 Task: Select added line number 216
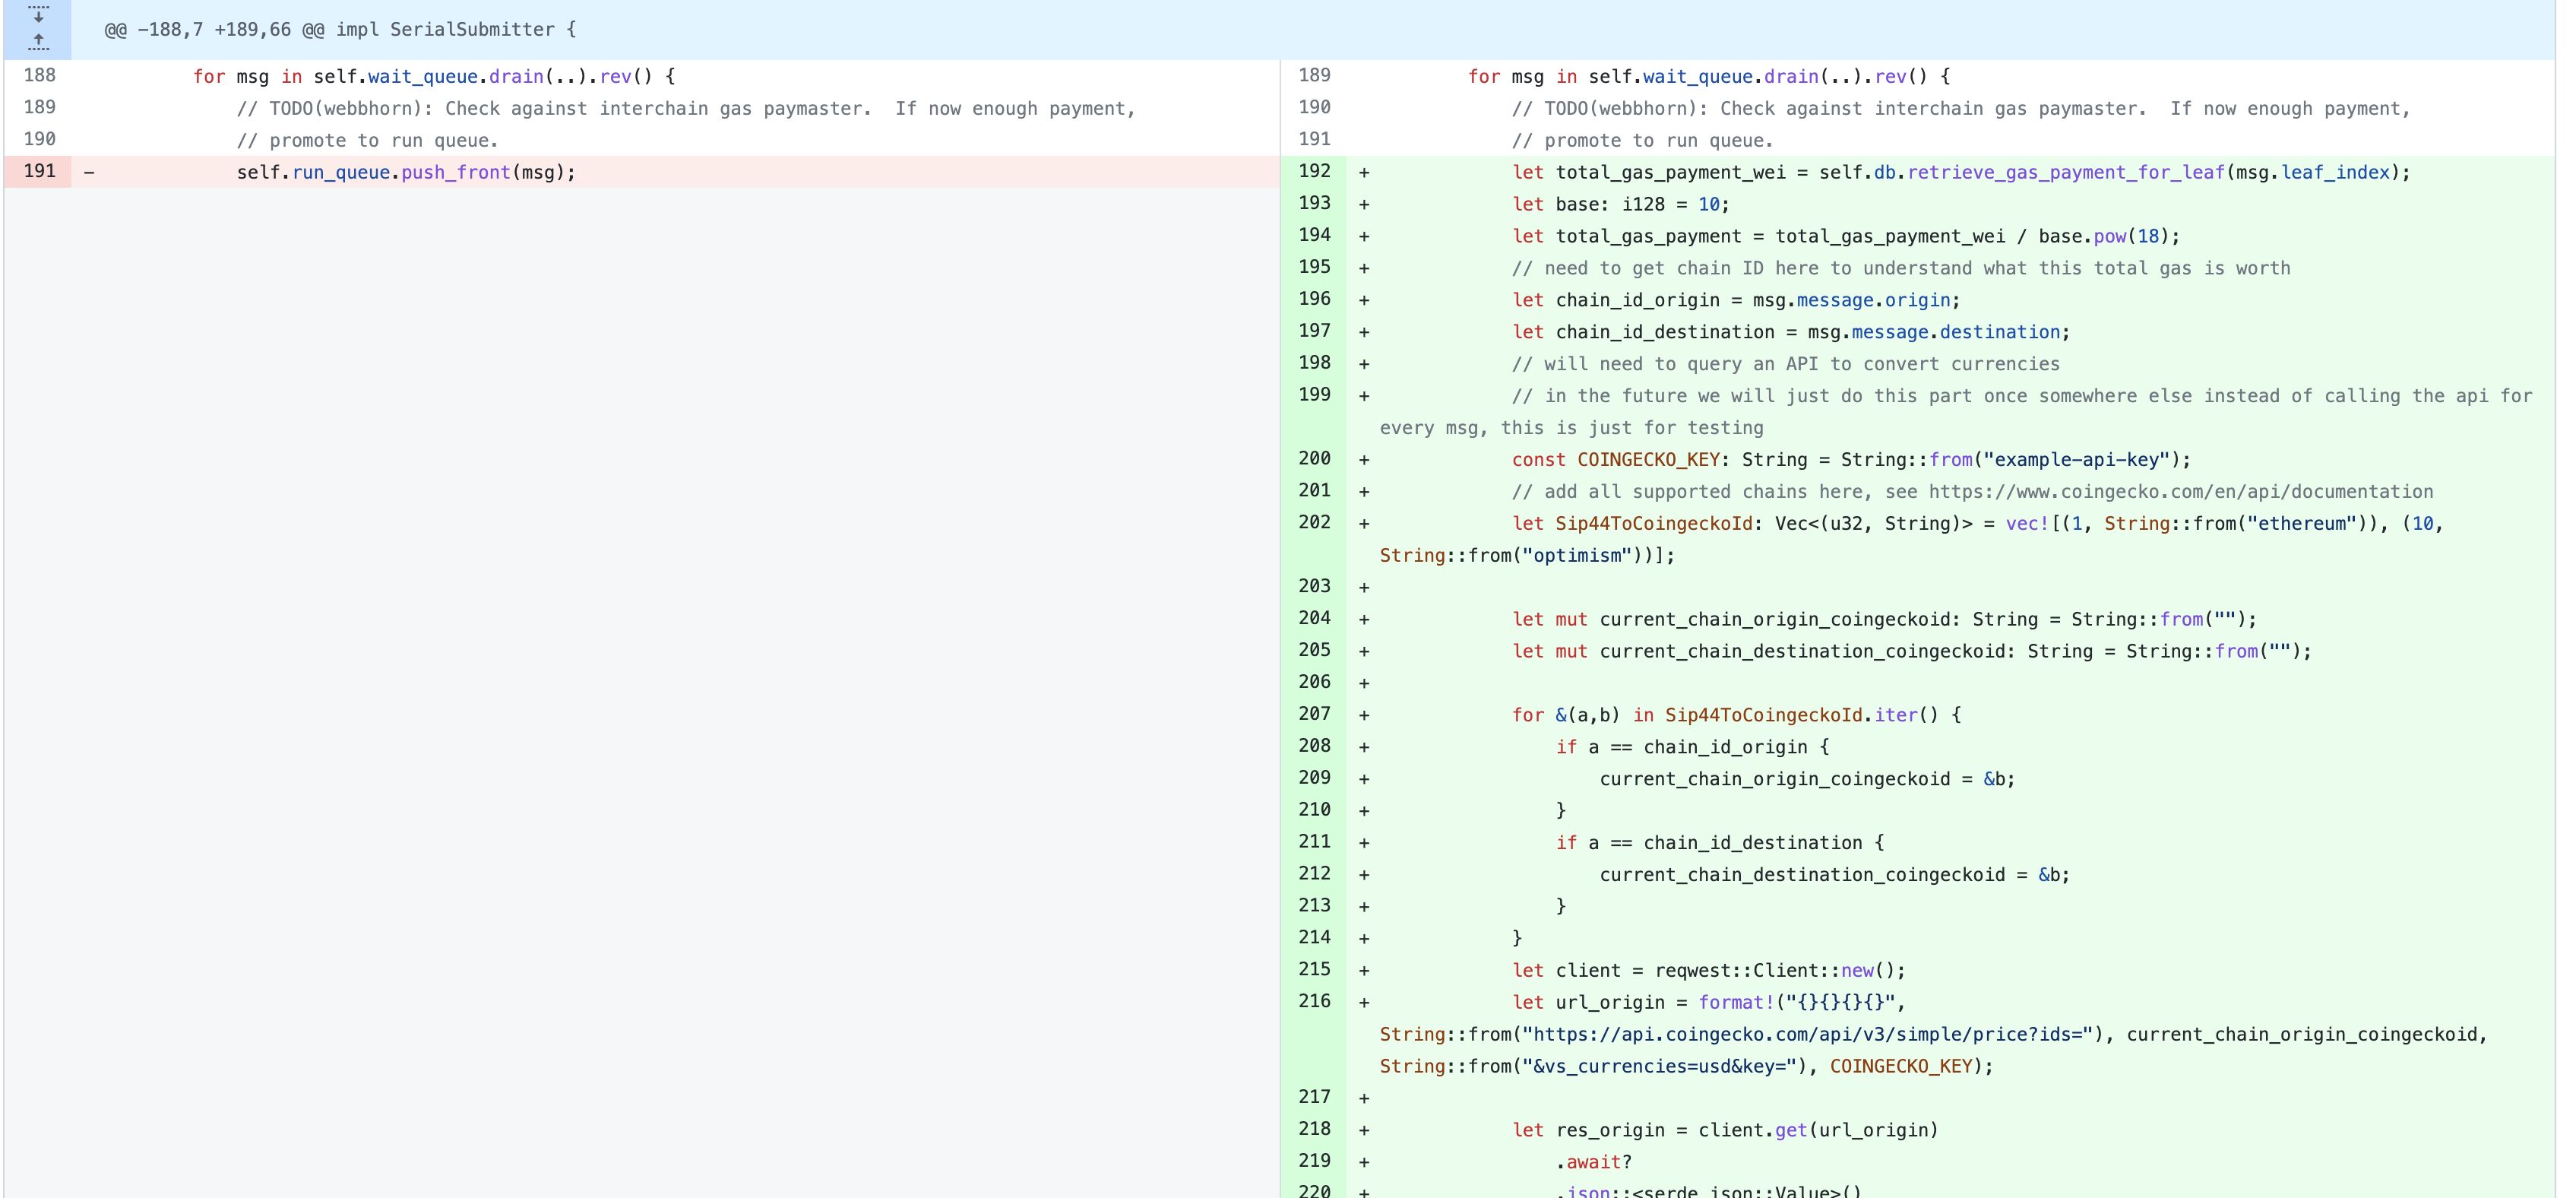[1314, 1003]
